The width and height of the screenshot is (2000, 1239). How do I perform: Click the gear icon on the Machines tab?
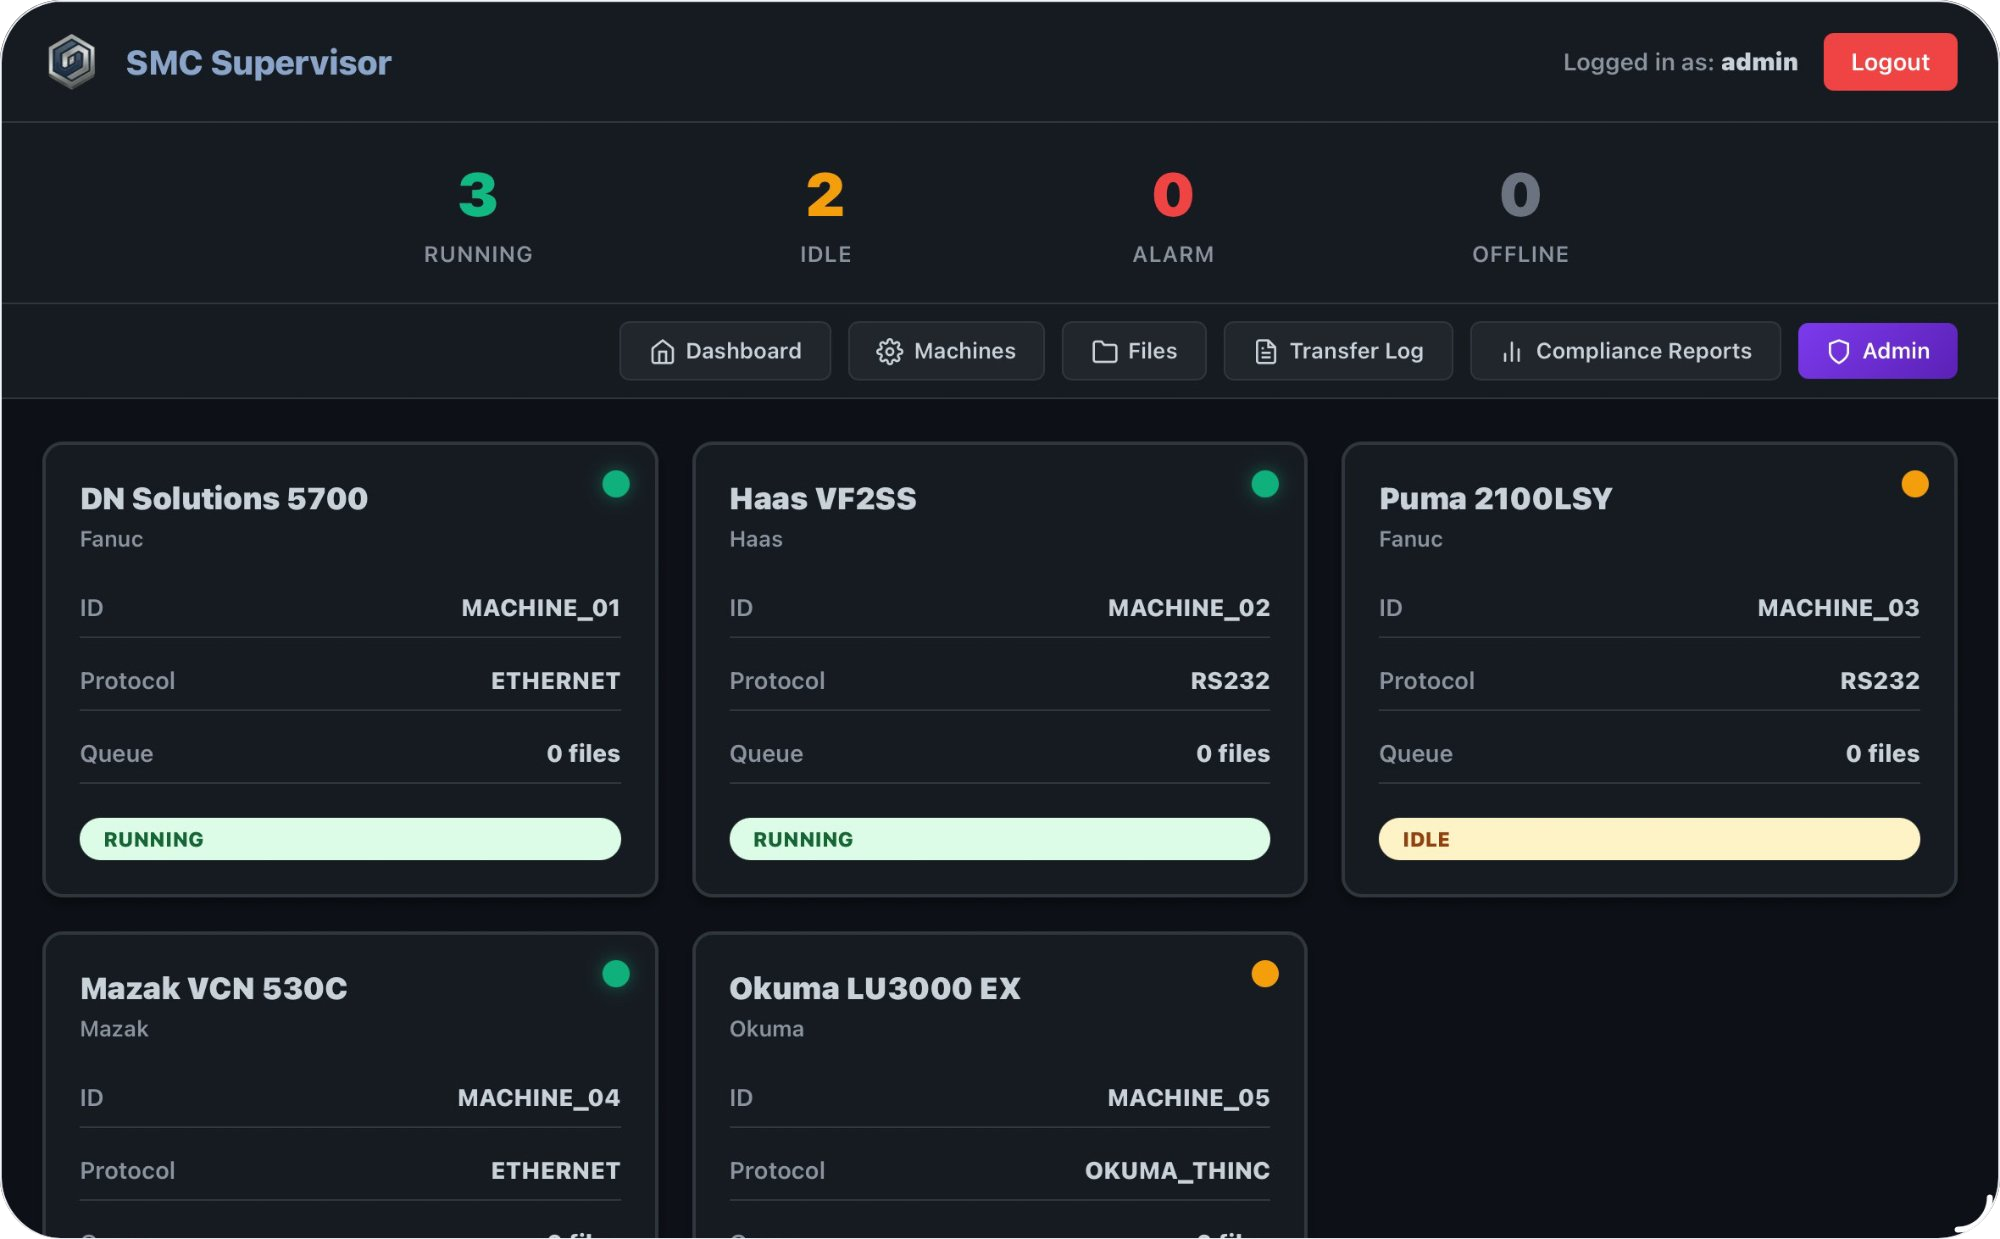click(x=890, y=351)
